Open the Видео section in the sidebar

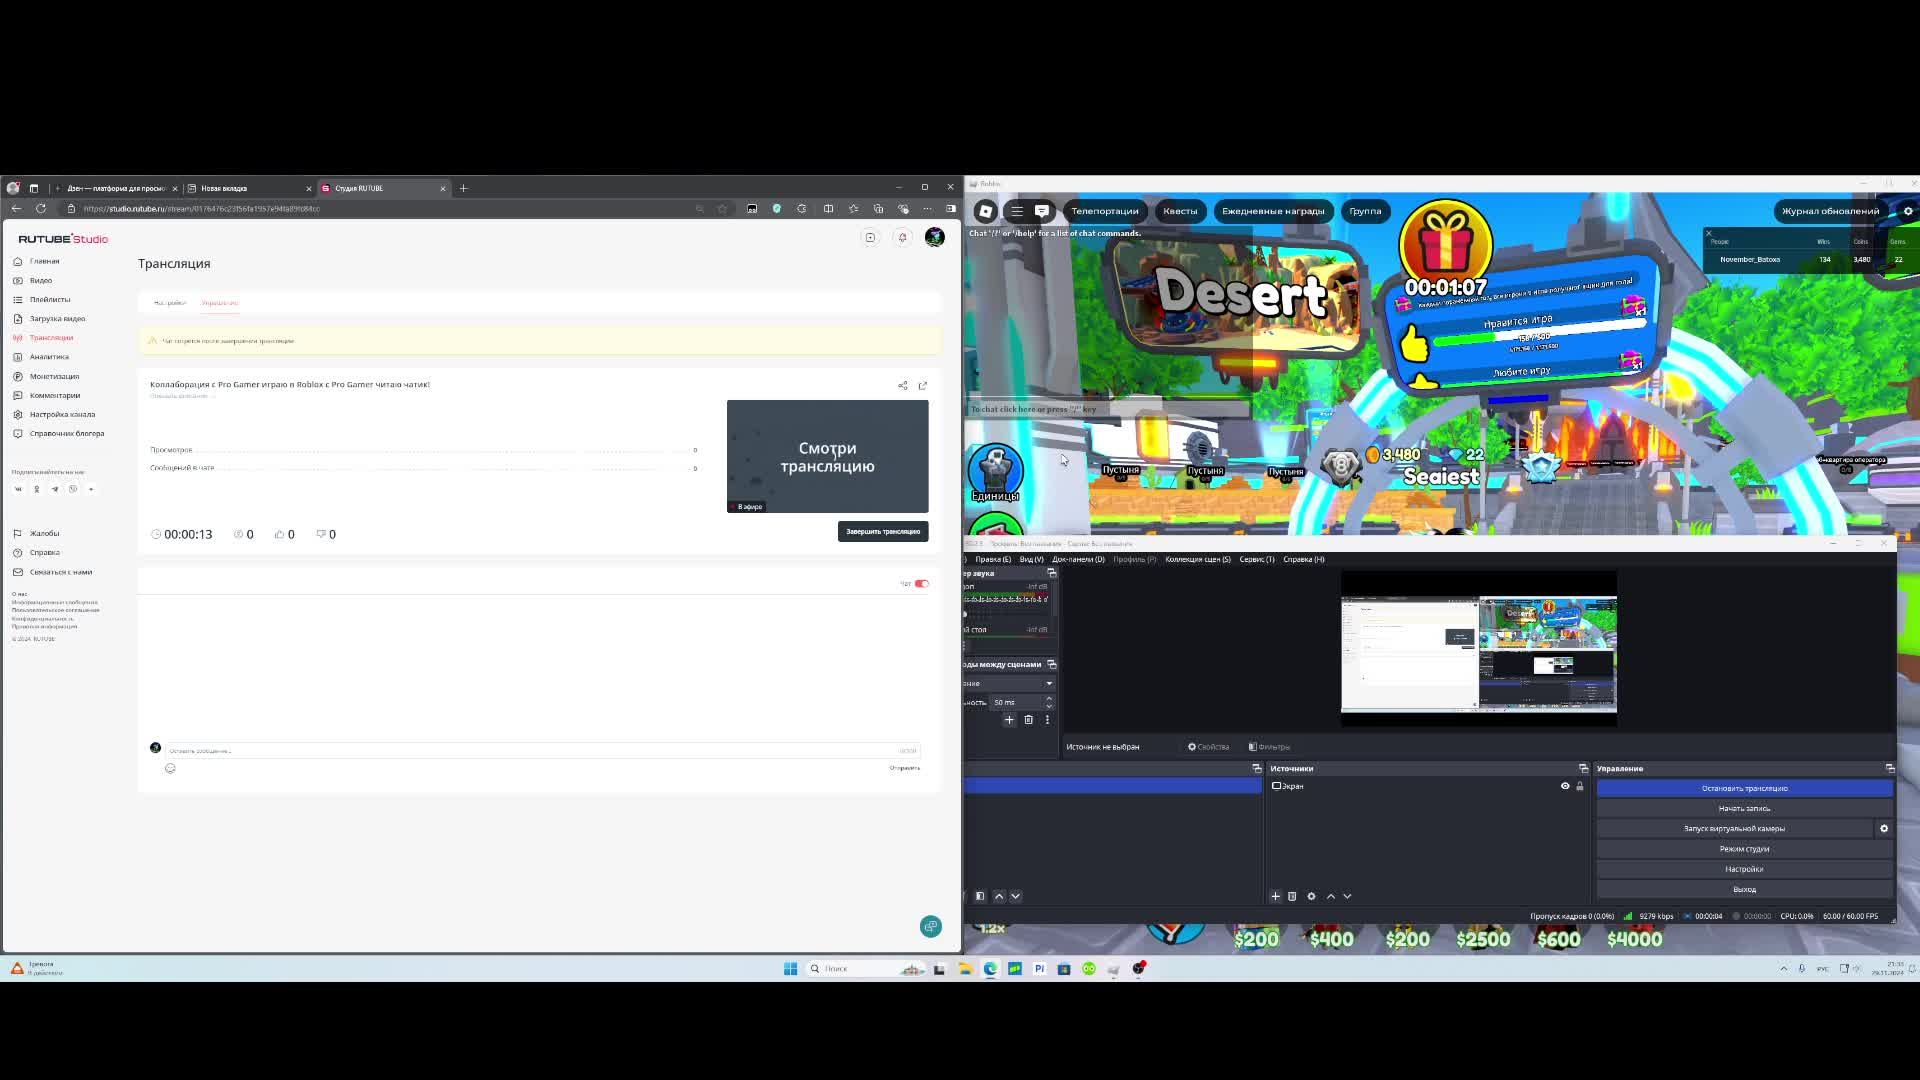[x=41, y=280]
